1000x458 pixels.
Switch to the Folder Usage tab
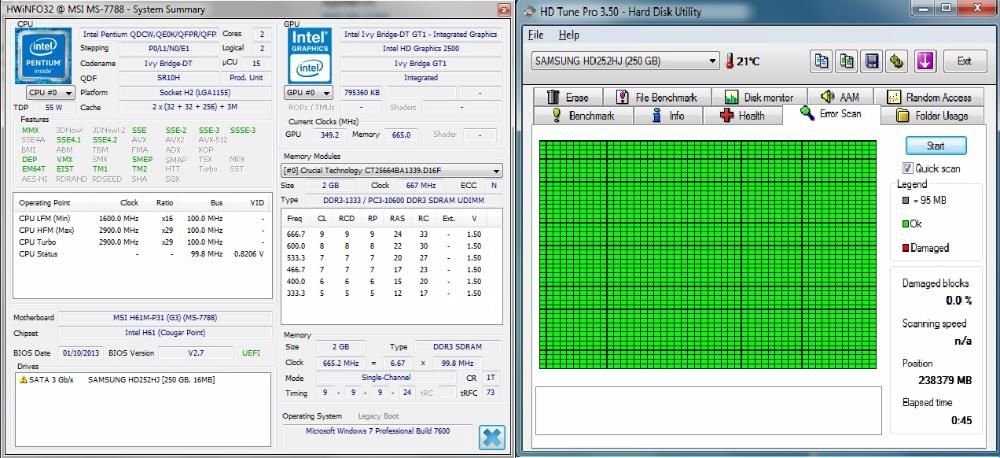click(932, 116)
